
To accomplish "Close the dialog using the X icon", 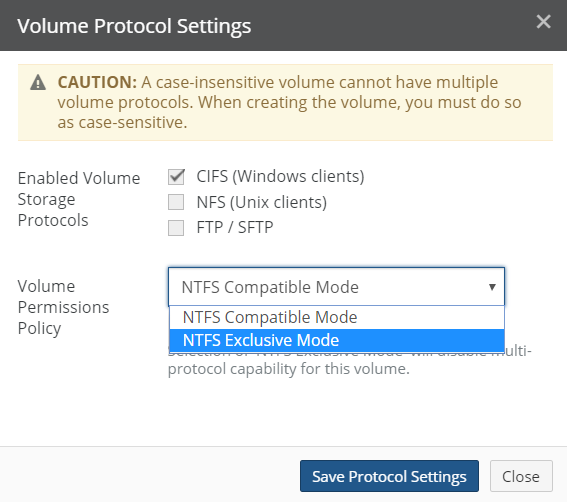I will 543,21.
